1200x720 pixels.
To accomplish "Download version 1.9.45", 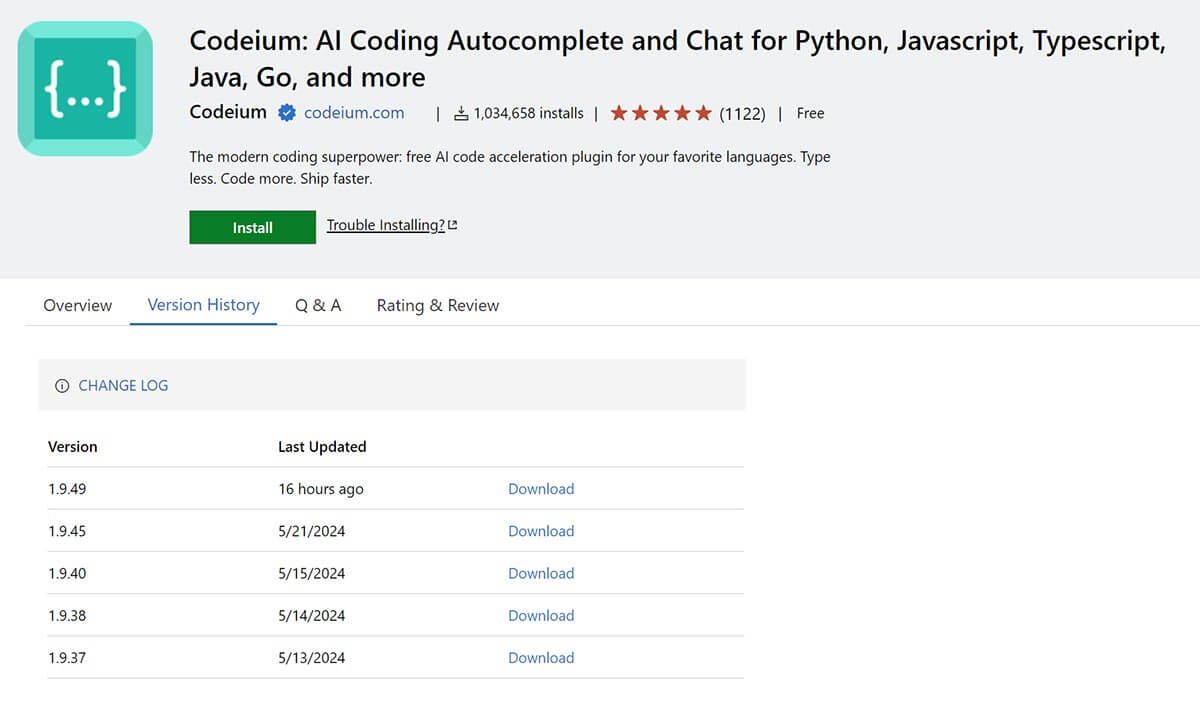I will (x=541, y=531).
